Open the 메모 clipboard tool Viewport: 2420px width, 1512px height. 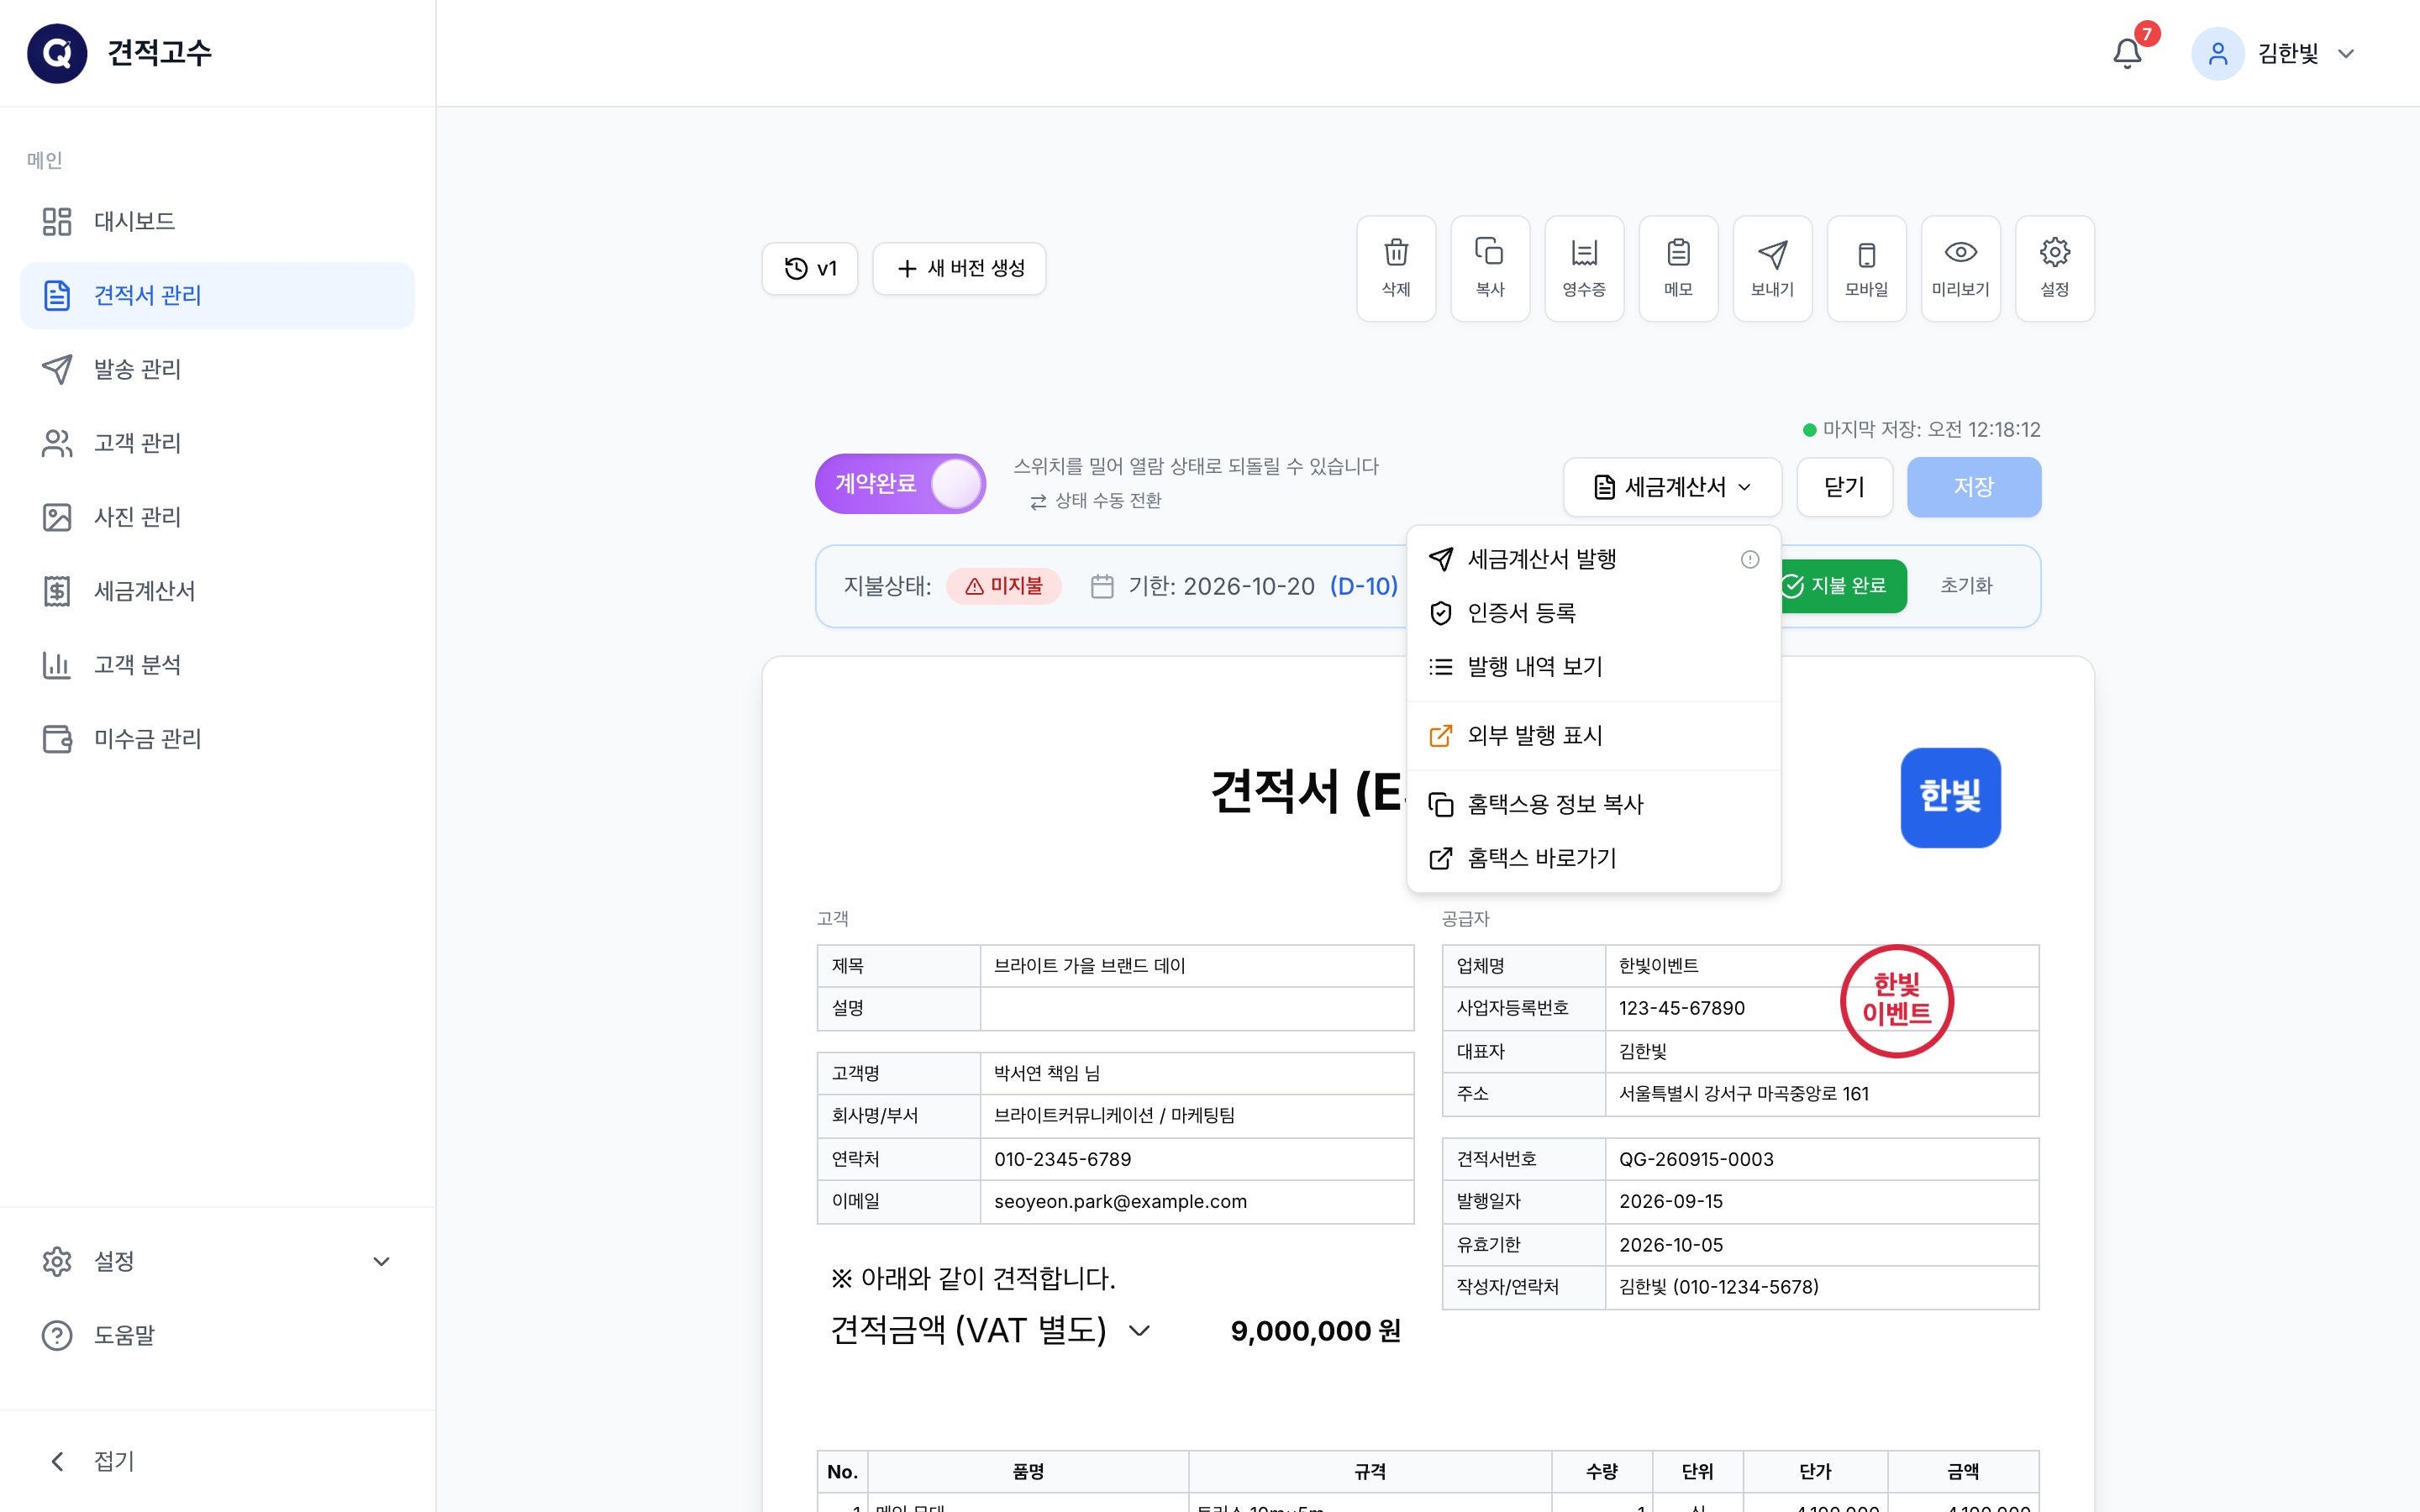1678,268
